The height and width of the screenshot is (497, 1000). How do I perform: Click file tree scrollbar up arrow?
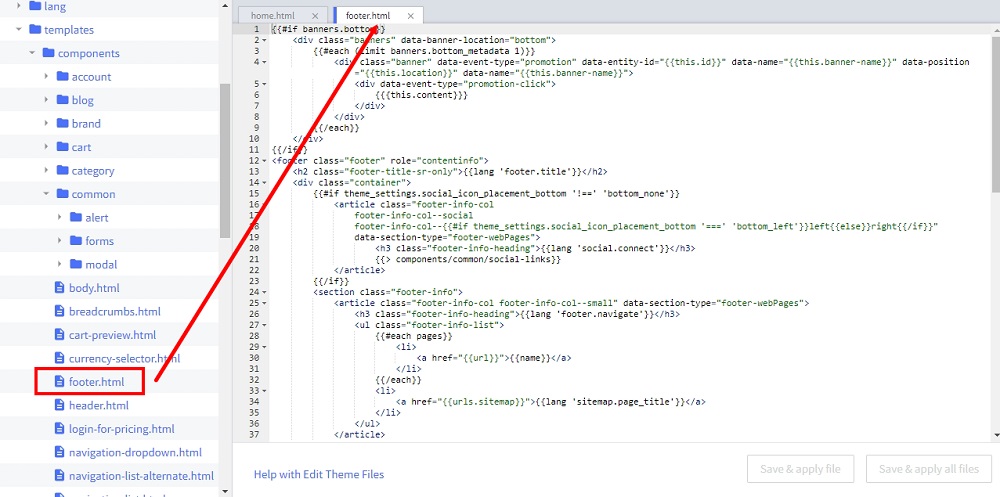[x=225, y=5]
